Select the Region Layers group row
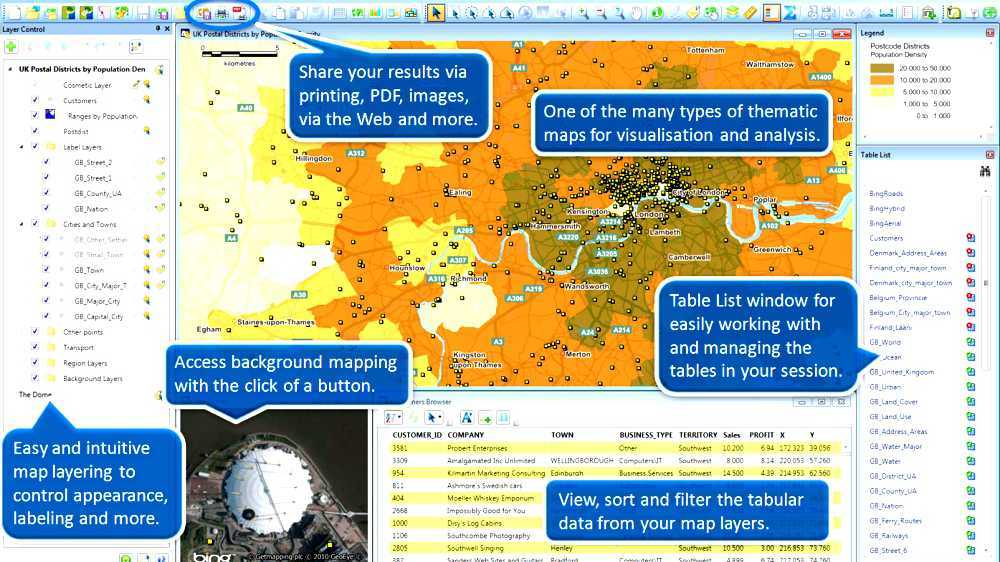 (x=85, y=363)
